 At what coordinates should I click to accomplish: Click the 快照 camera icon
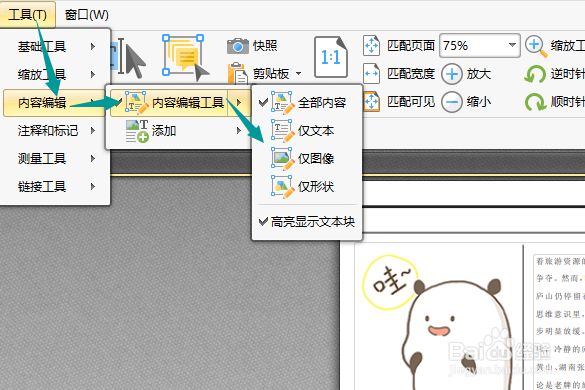click(x=238, y=46)
